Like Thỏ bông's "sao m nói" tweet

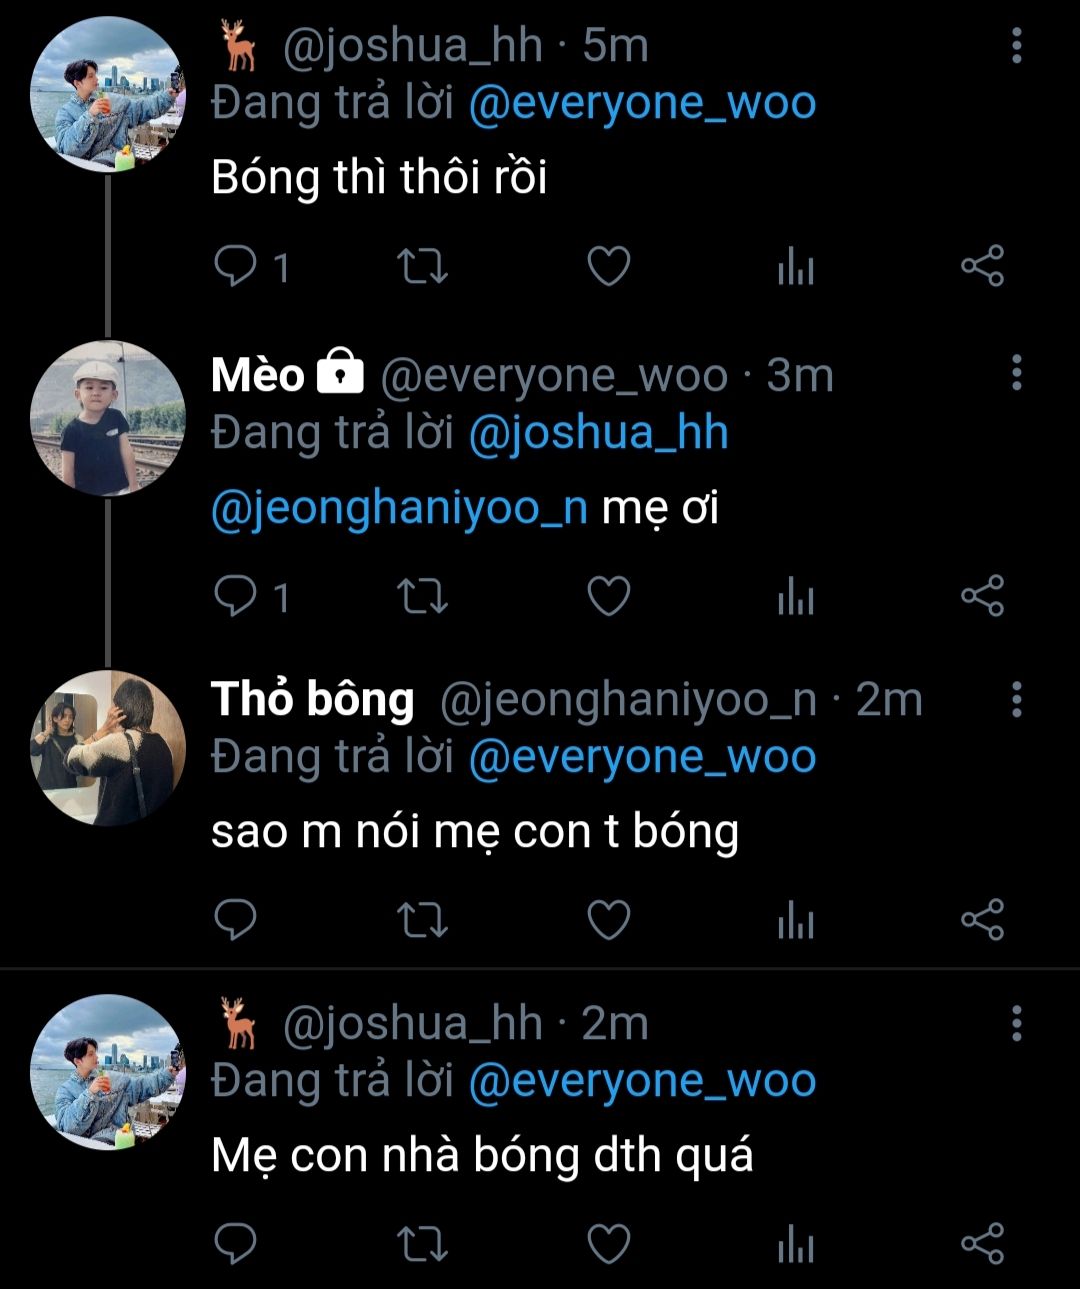[x=608, y=920]
